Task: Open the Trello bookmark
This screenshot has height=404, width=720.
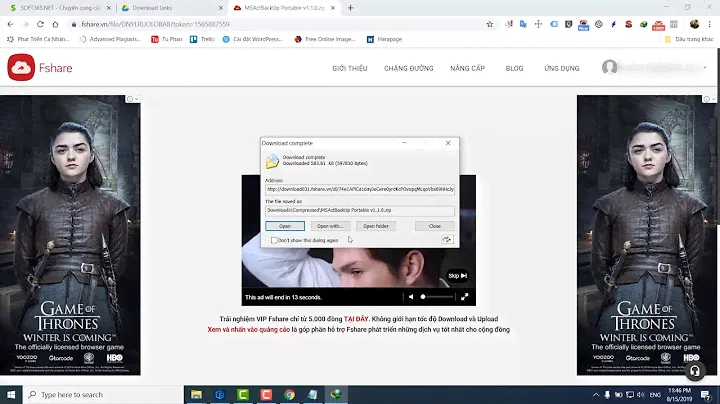Action: pyautogui.click(x=202, y=39)
